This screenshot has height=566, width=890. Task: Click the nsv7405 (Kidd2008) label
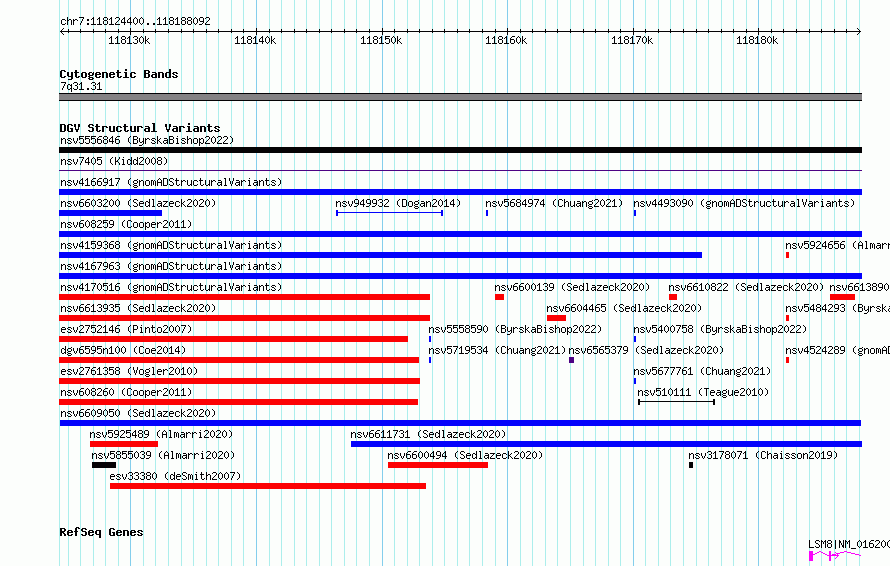114,161
